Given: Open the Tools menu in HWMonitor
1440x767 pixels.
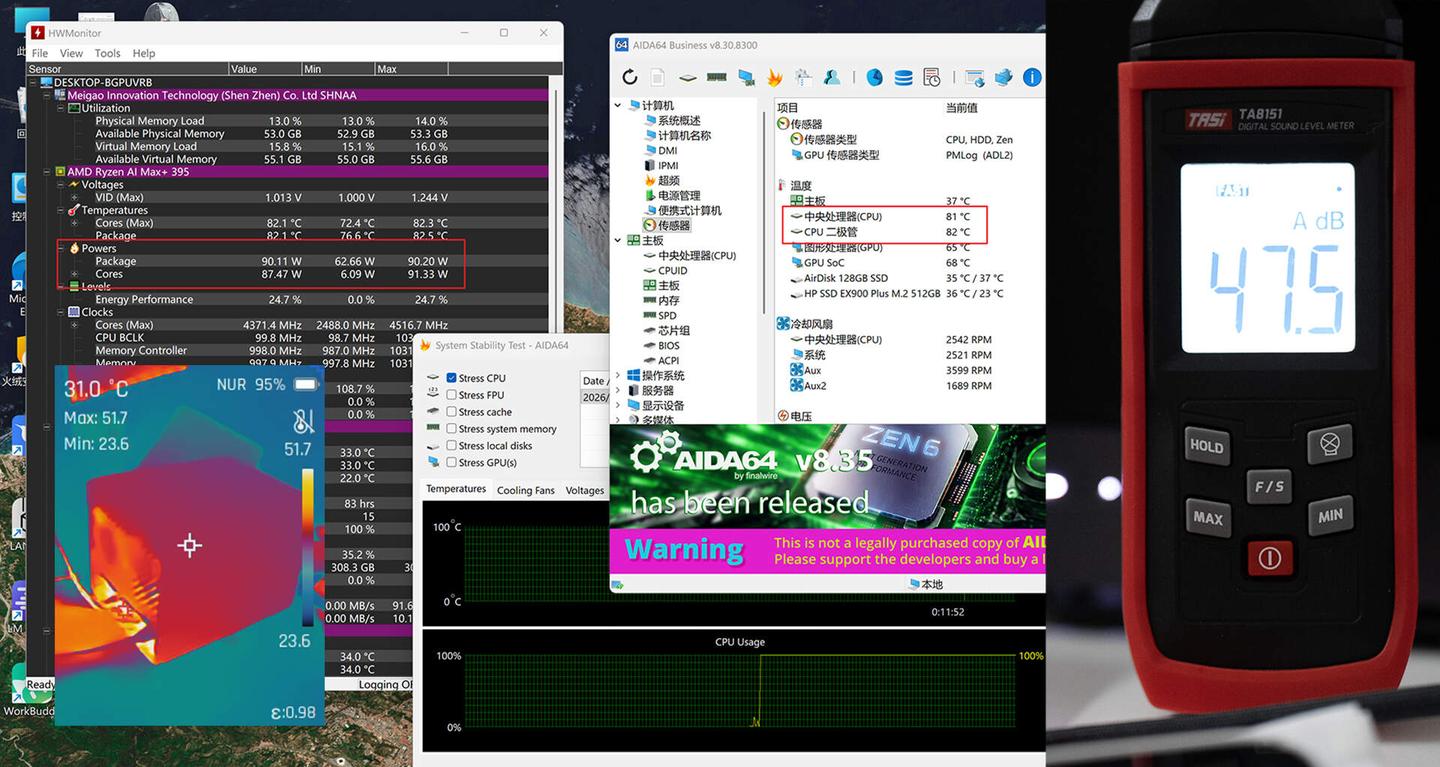Looking at the screenshot, I should click(x=107, y=53).
